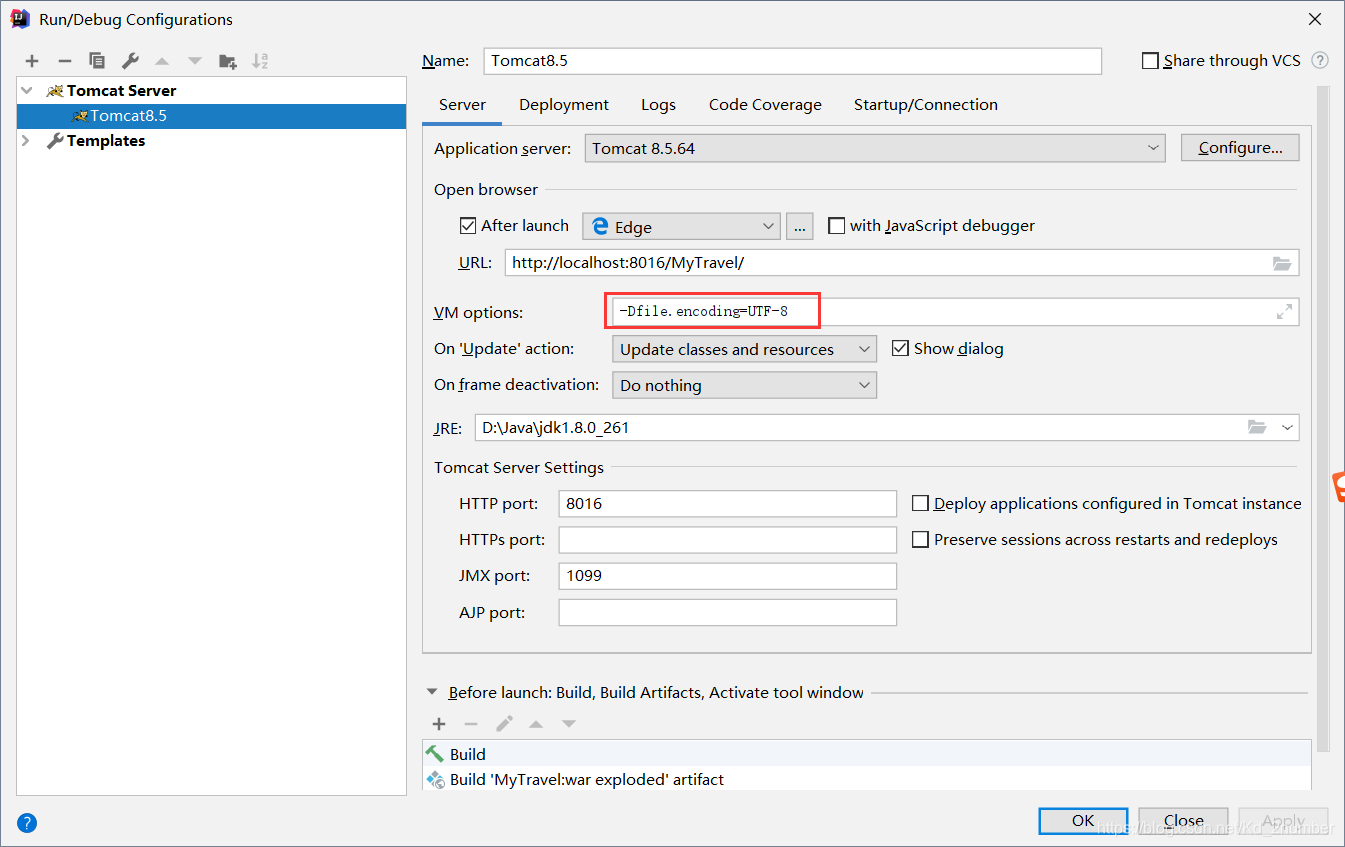Click Close button
Image resolution: width=1345 pixels, height=847 pixels.
click(x=1183, y=821)
